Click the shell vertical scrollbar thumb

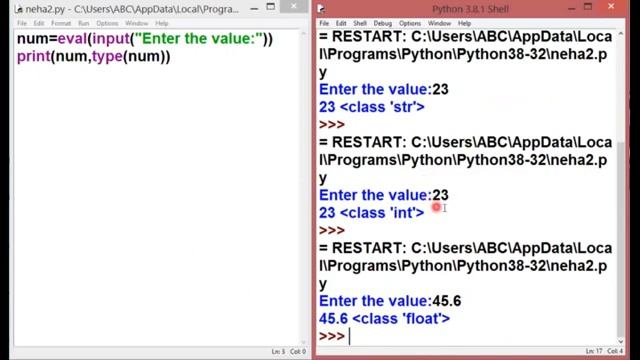point(620,239)
